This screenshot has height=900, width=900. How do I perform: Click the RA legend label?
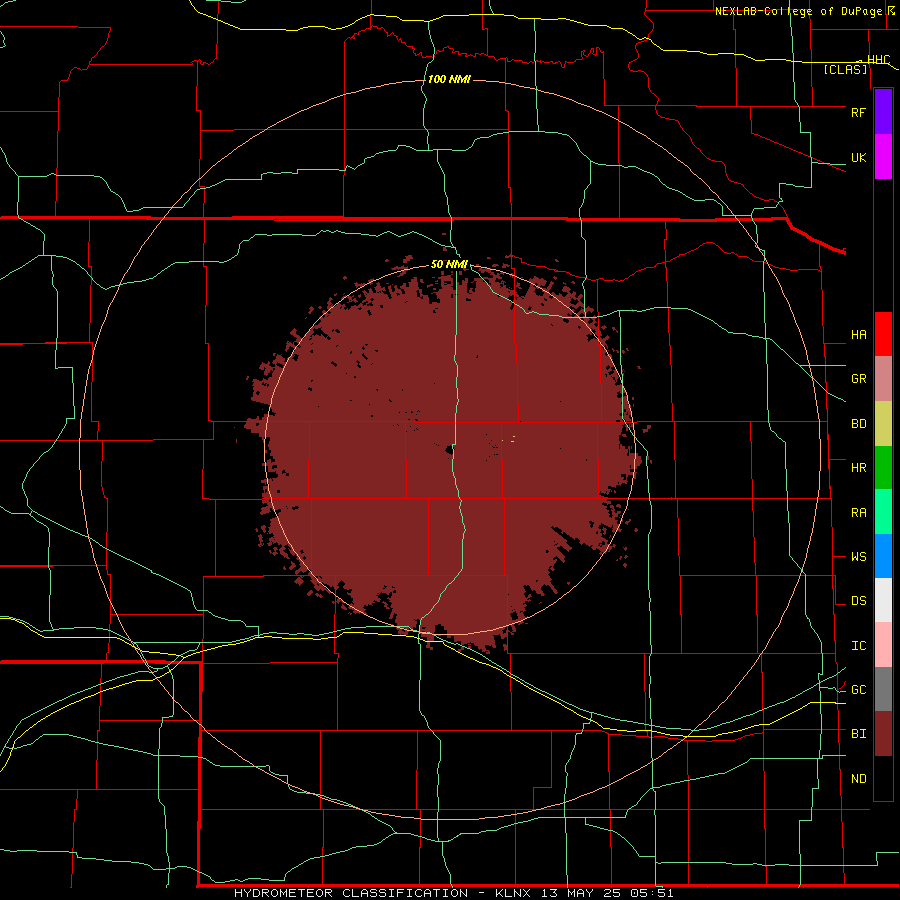pos(858,513)
